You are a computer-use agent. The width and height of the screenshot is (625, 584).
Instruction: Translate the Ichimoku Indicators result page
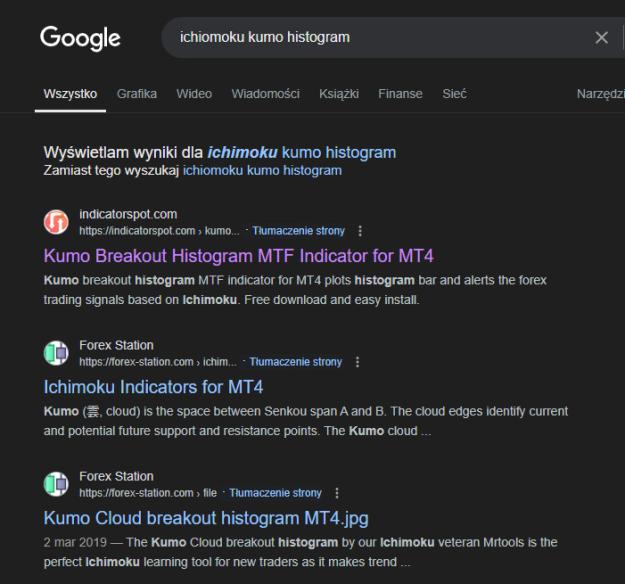296,362
